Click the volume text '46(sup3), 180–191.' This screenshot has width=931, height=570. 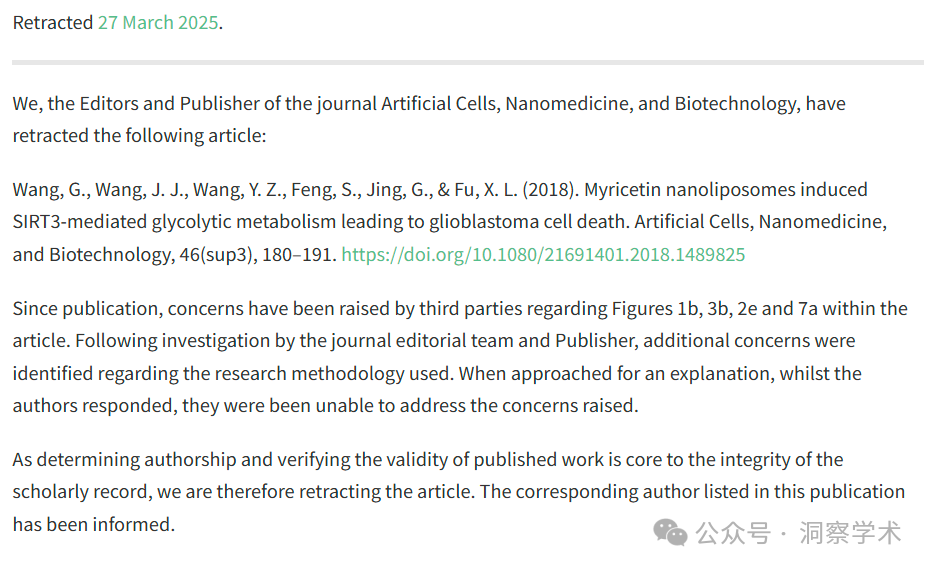[x=258, y=255]
